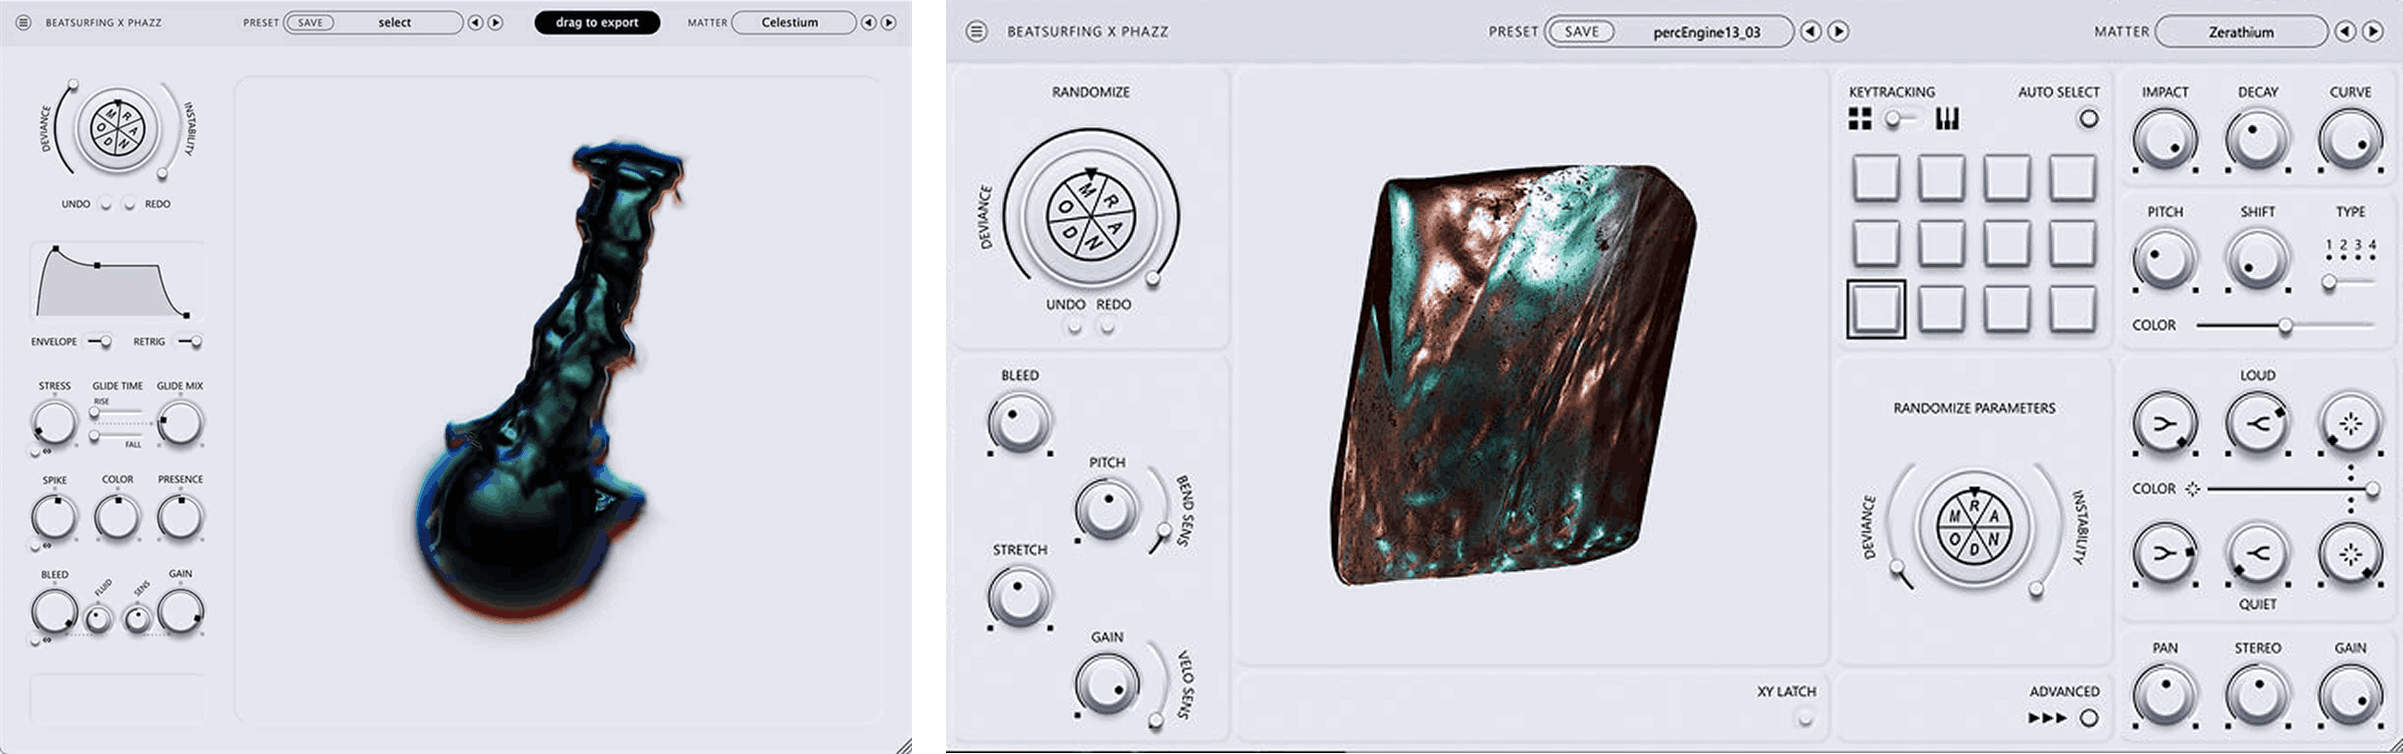Click the PRESENCE knob
2403x754 pixels.
coord(180,517)
